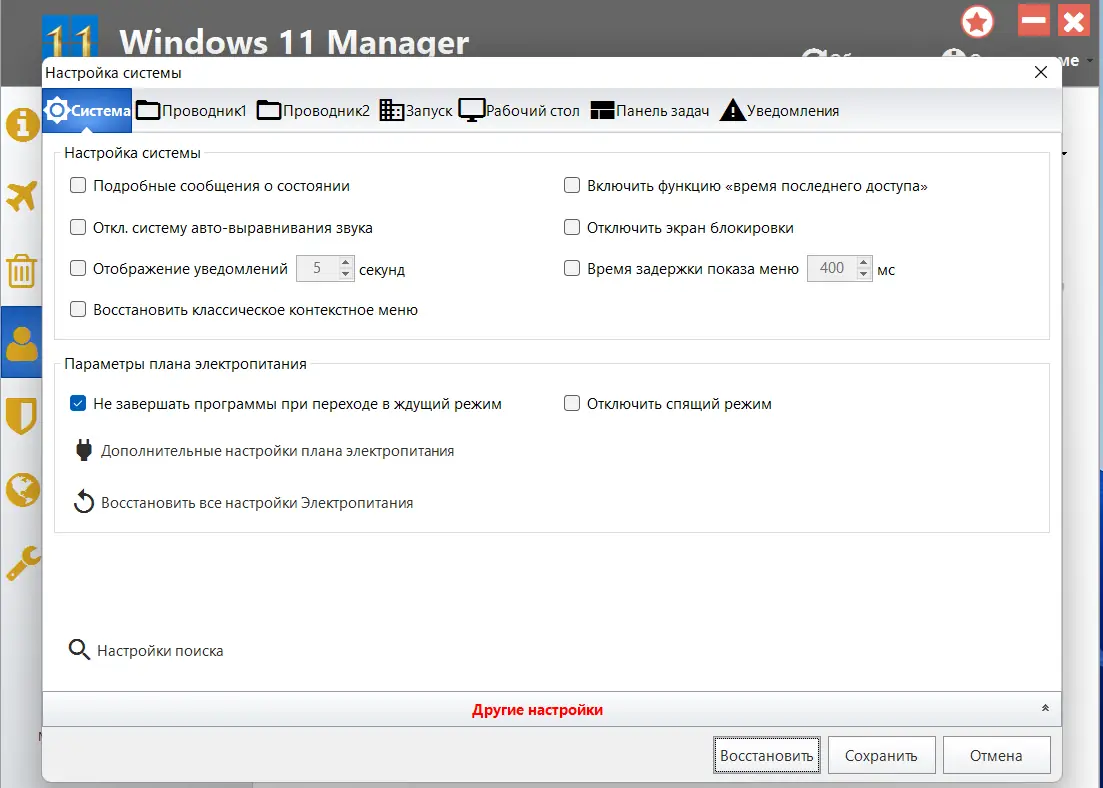Check Отключить экран блокировки
The height and width of the screenshot is (788, 1103).
572,227
